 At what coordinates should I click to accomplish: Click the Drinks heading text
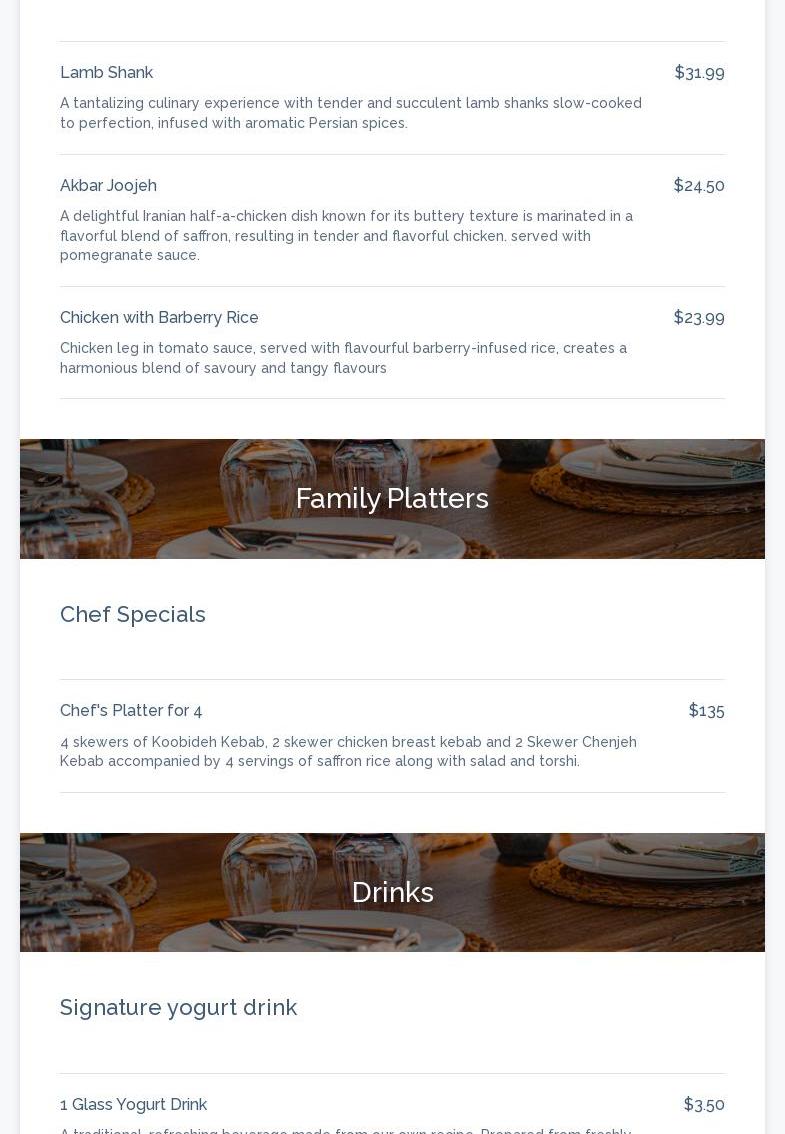pyautogui.click(x=392, y=892)
